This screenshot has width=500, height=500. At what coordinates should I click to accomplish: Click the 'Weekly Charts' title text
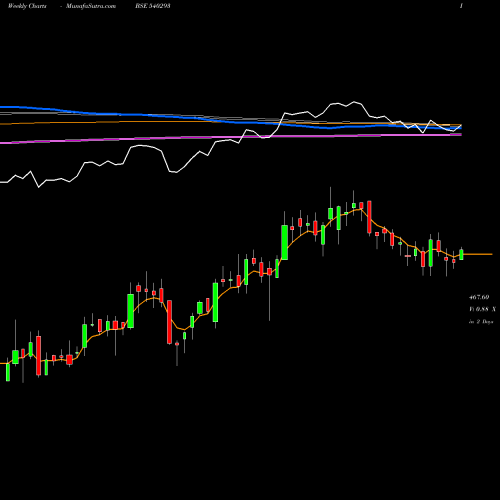point(27,6)
